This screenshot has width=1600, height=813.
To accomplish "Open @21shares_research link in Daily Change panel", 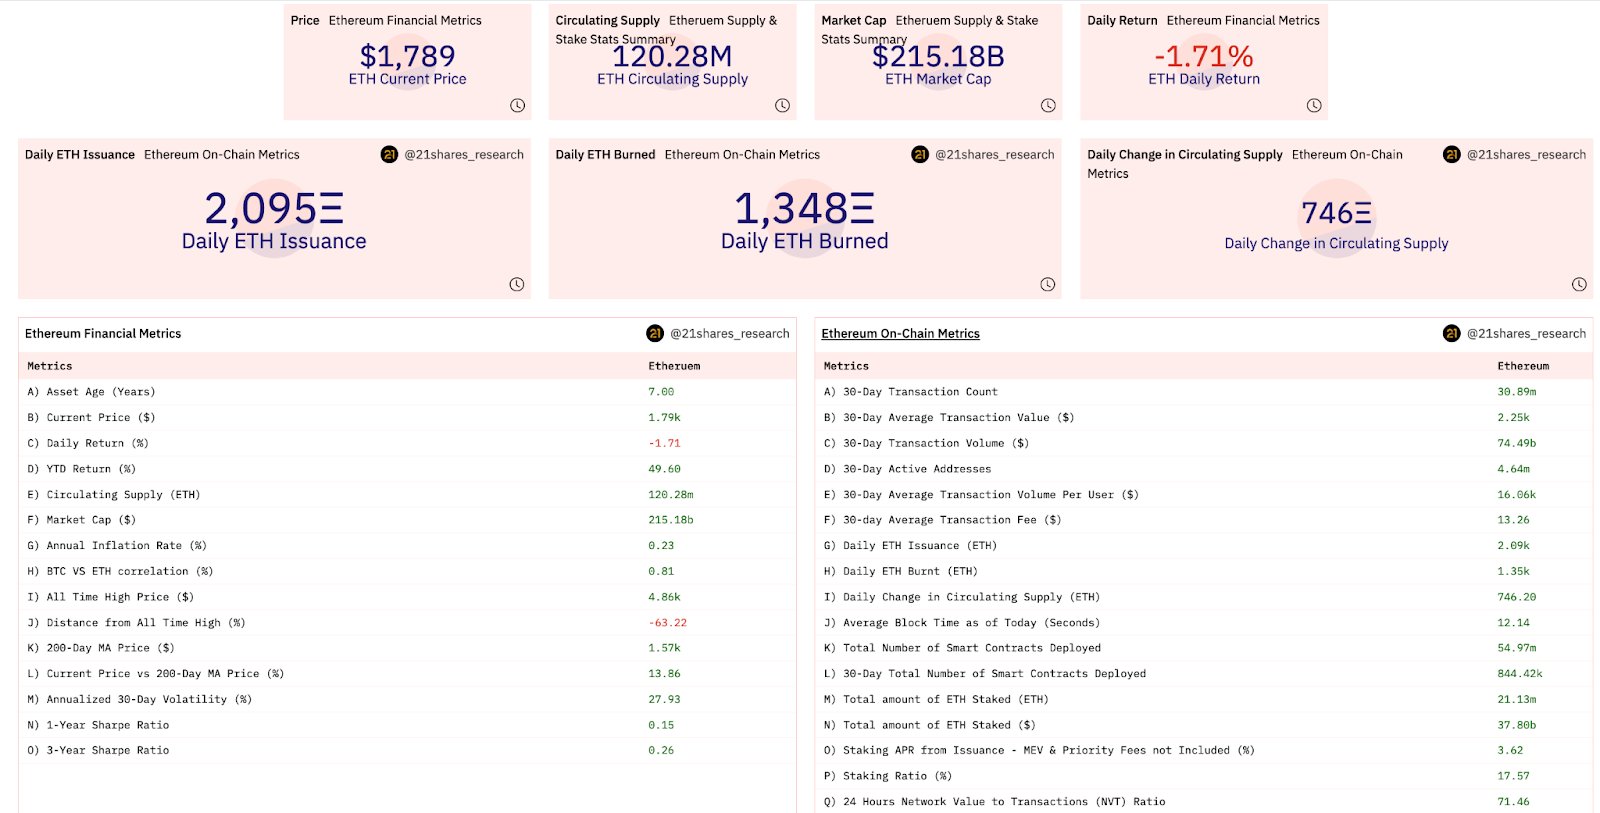I will tap(1526, 155).
